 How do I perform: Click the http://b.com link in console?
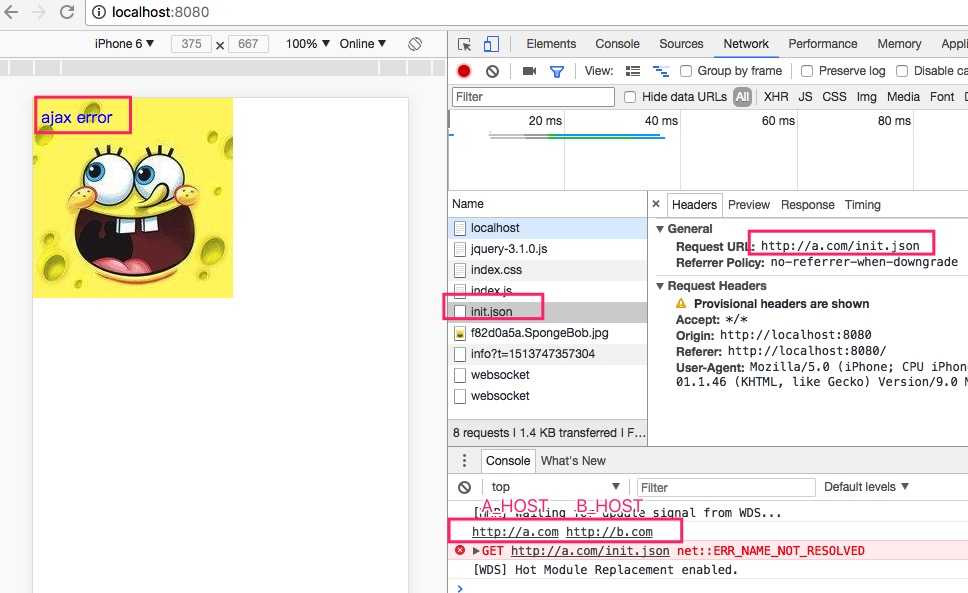tap(609, 532)
